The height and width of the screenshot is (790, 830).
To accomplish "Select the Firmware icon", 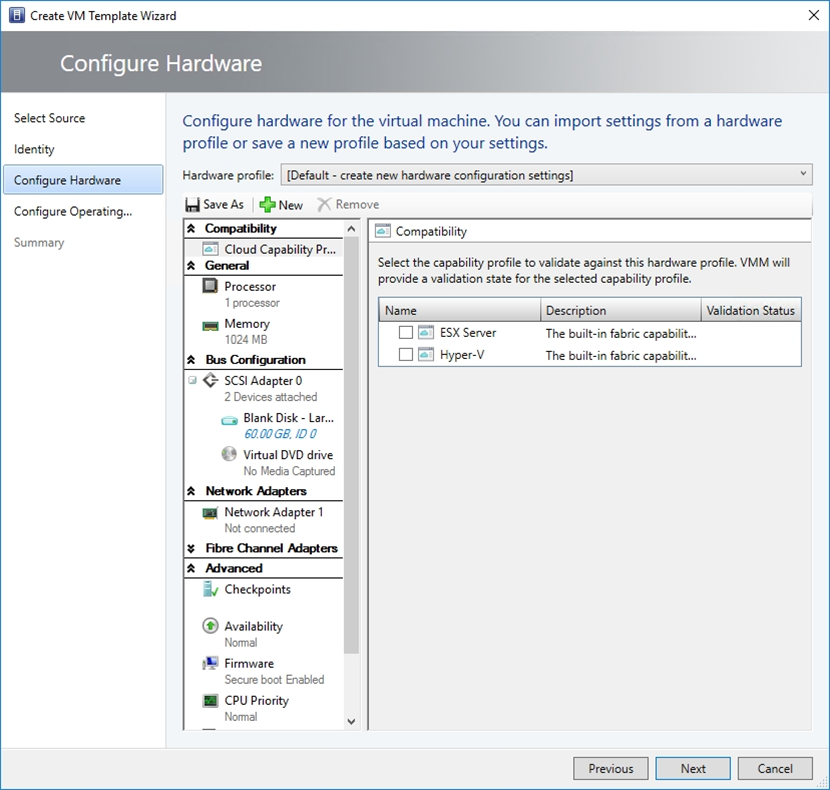I will (210, 664).
